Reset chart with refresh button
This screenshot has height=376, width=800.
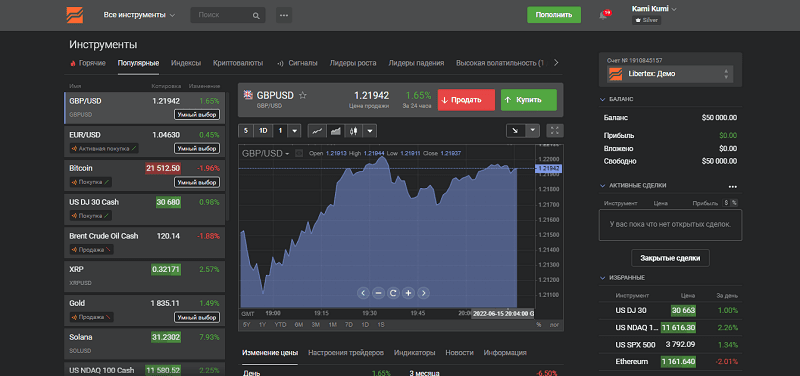click(393, 293)
